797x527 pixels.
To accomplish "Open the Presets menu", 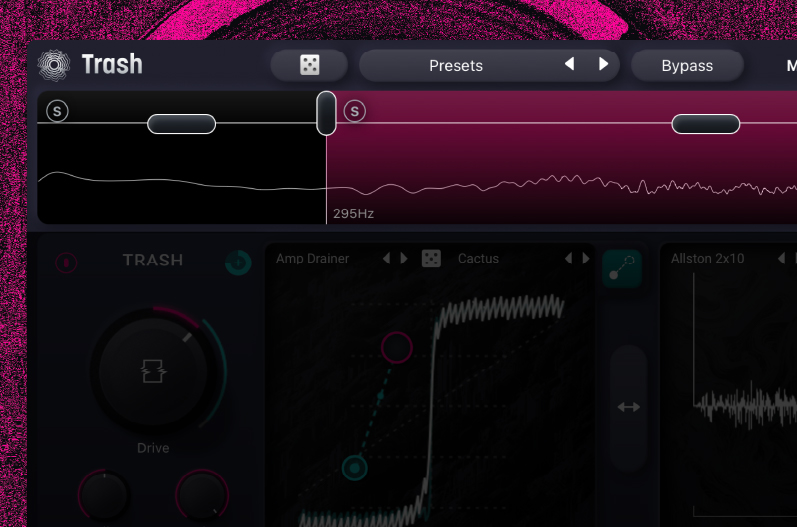I will (x=455, y=66).
